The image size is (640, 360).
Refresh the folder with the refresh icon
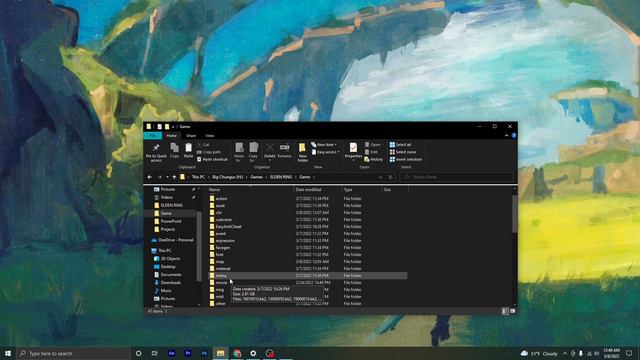pyautogui.click(x=391, y=177)
